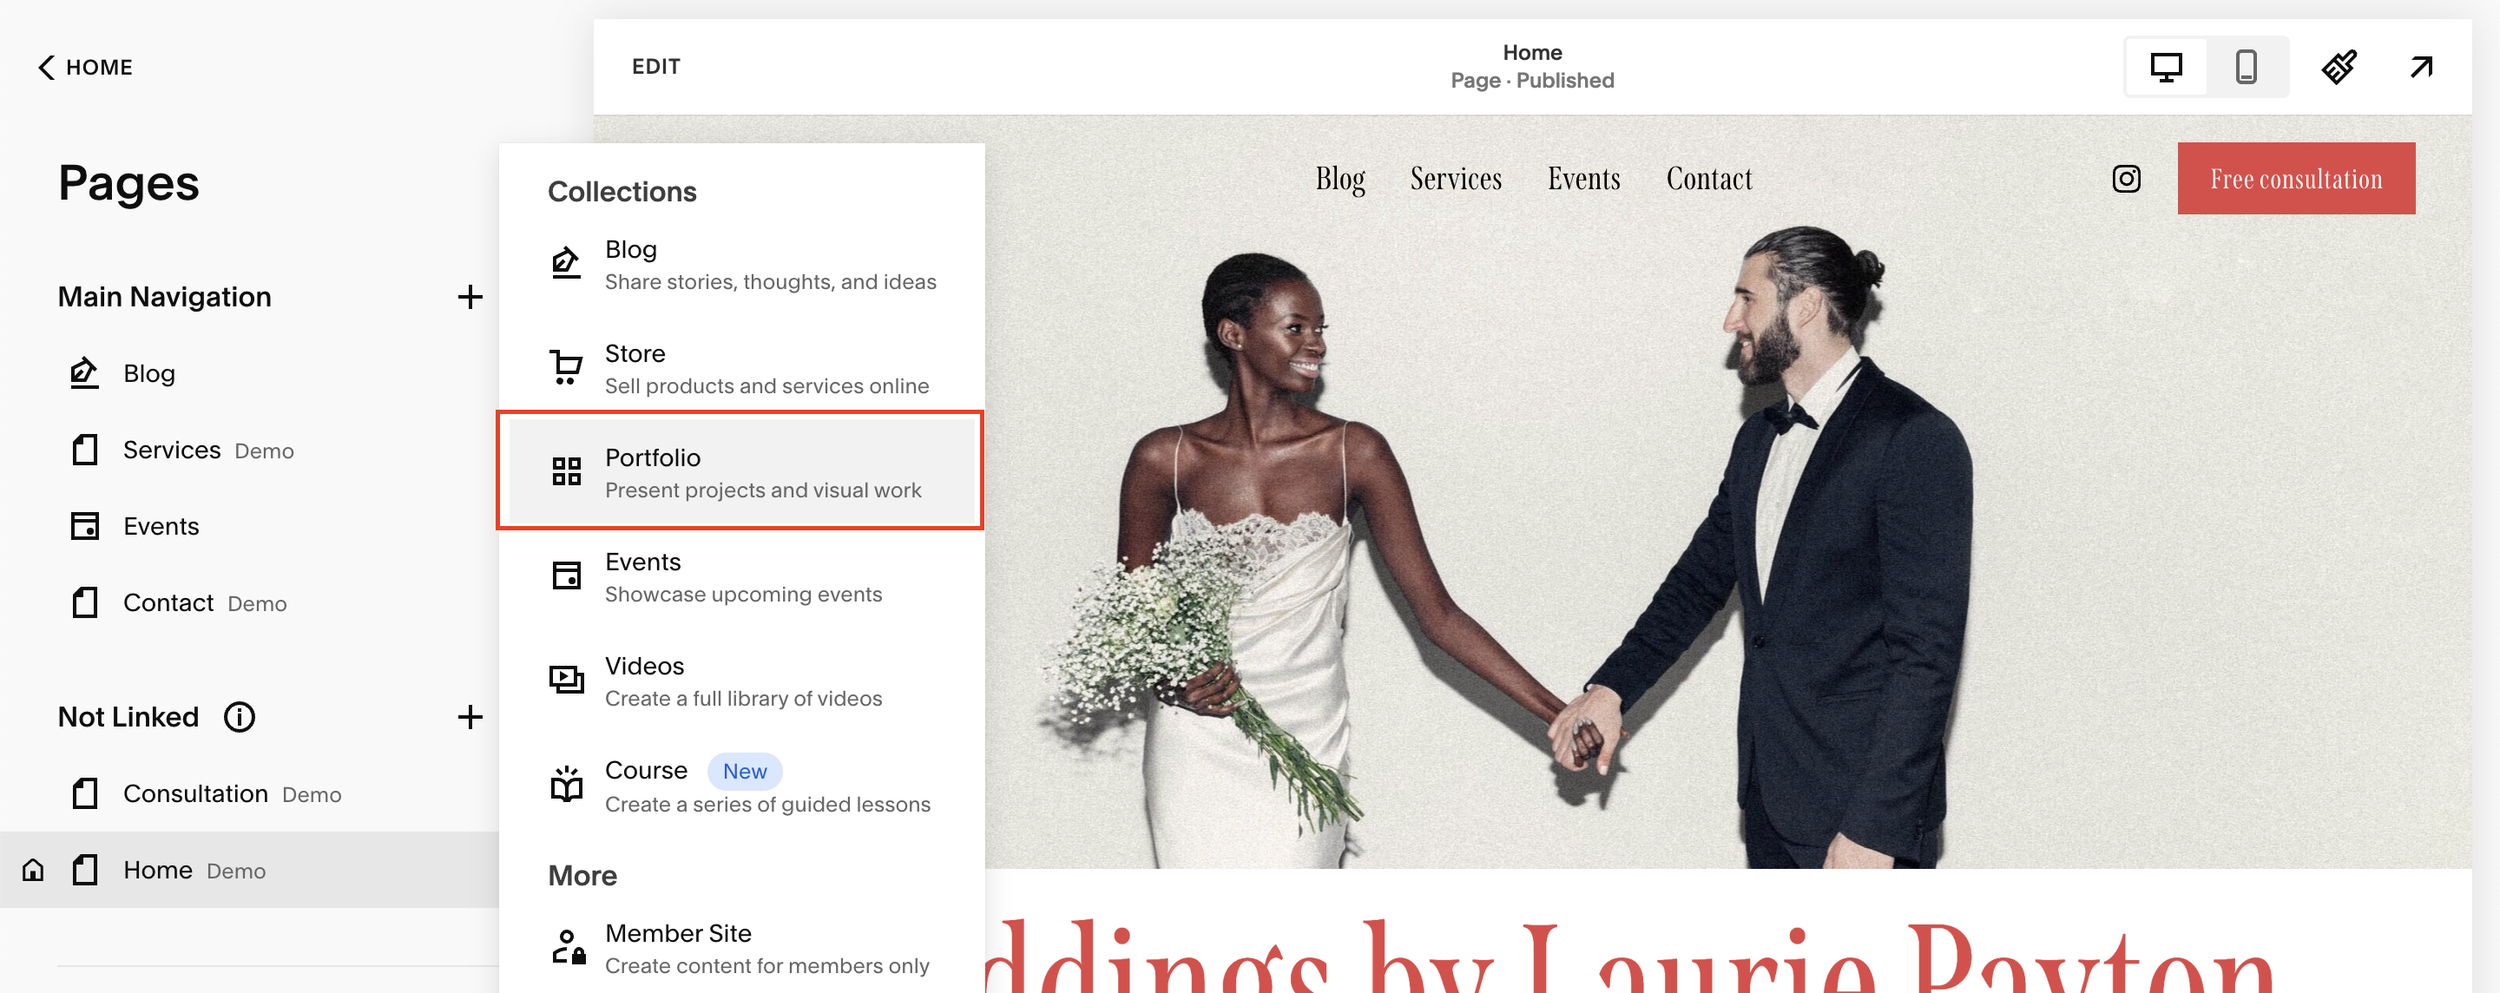The image size is (2500, 993).
Task: Choose Videos collection option
Action: coord(741,681)
